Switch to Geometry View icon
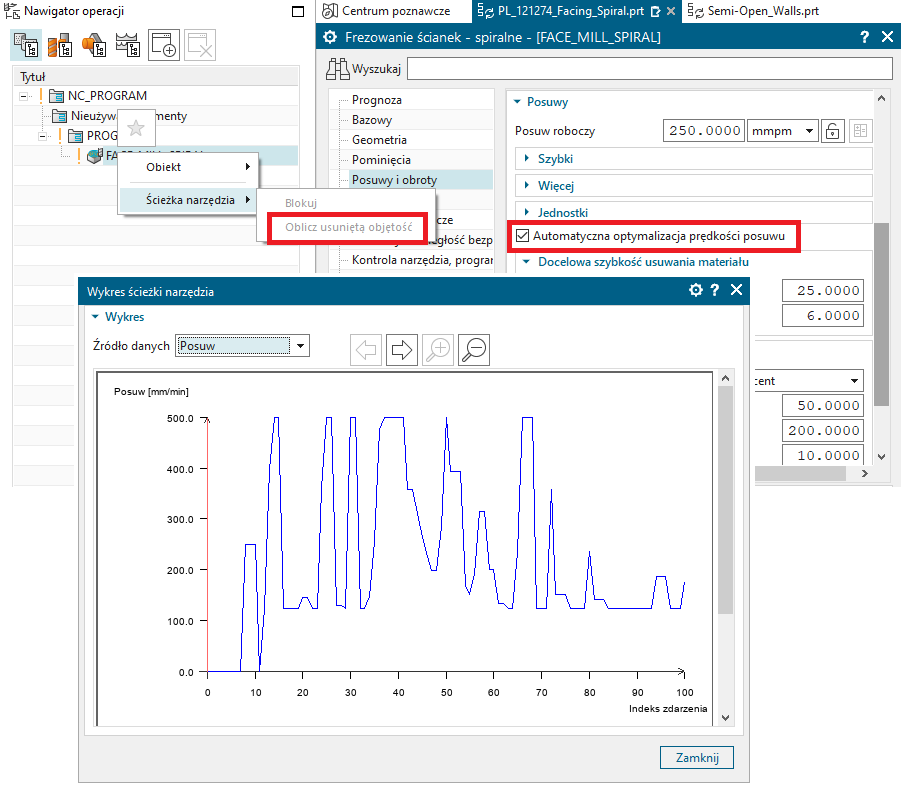Viewport: 911px width, 789px height. [94, 45]
